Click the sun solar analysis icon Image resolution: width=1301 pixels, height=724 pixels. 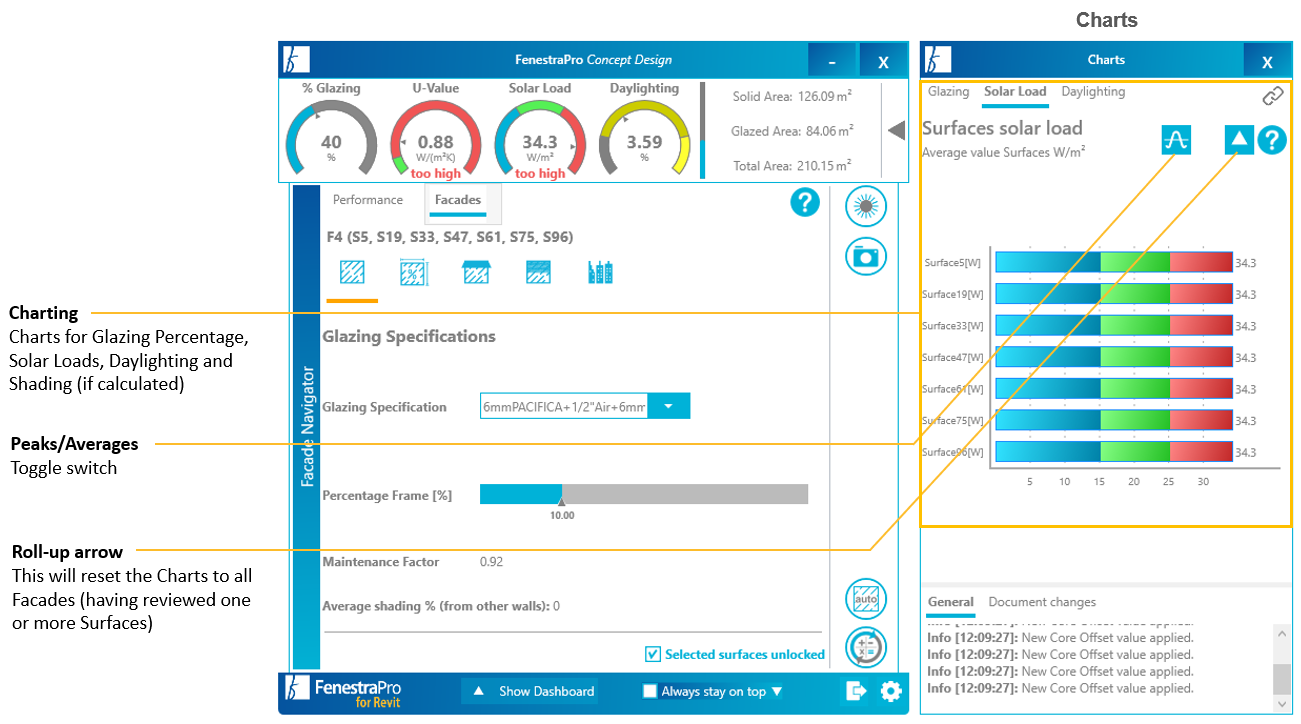pyautogui.click(x=865, y=206)
